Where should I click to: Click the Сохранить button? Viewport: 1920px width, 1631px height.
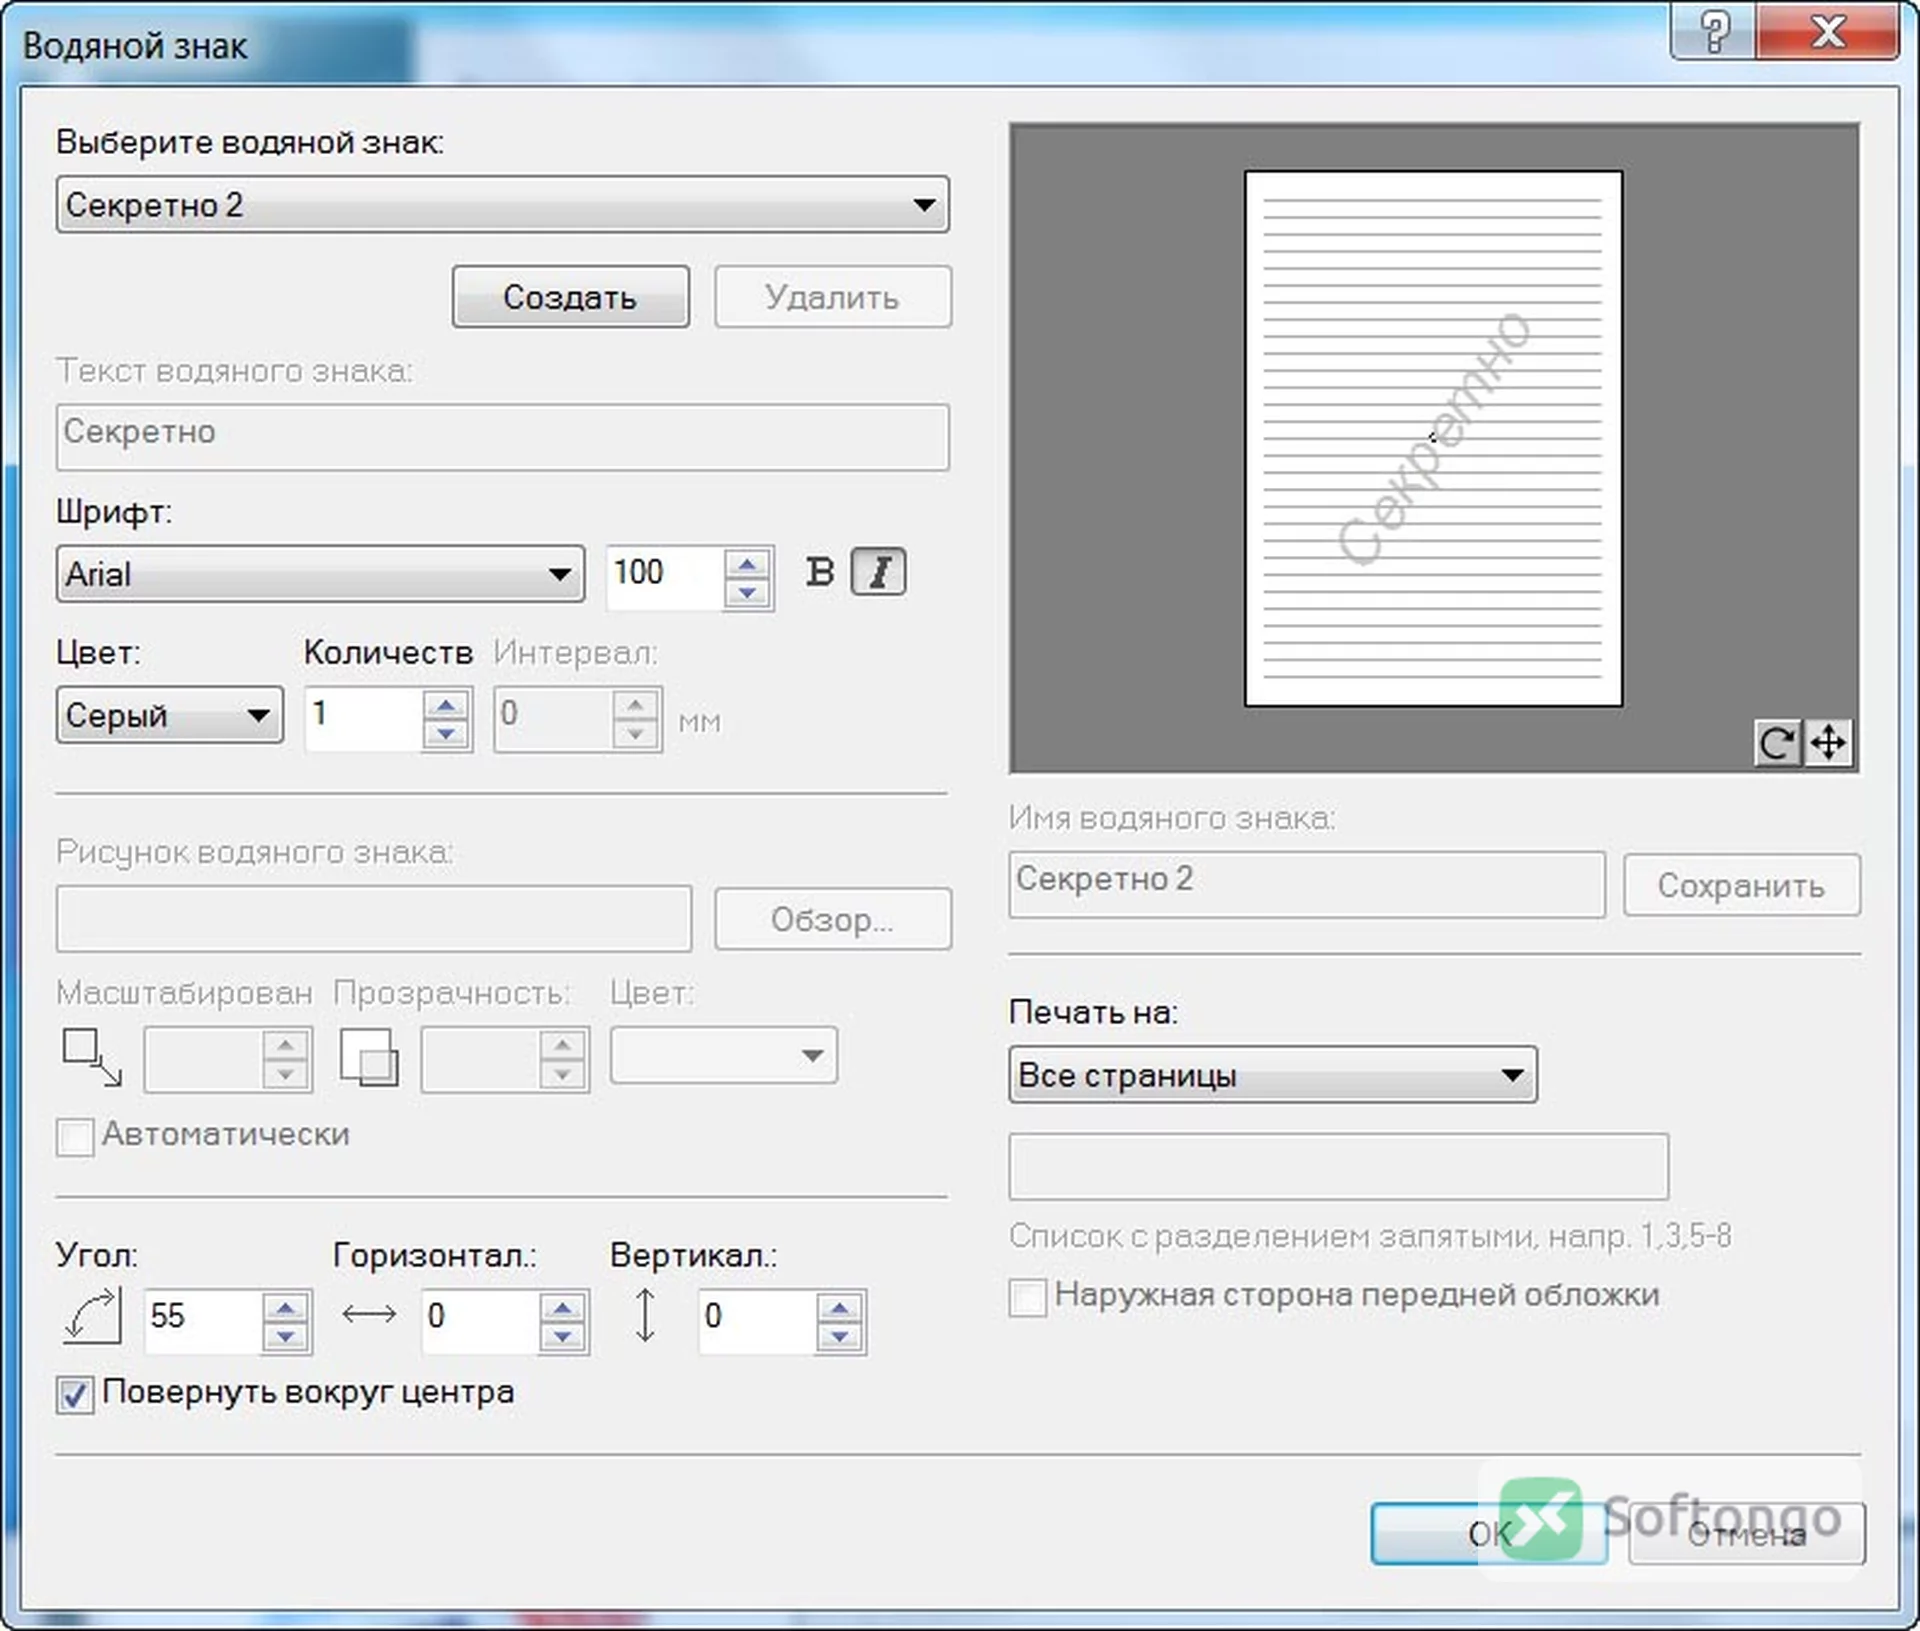click(x=1742, y=885)
